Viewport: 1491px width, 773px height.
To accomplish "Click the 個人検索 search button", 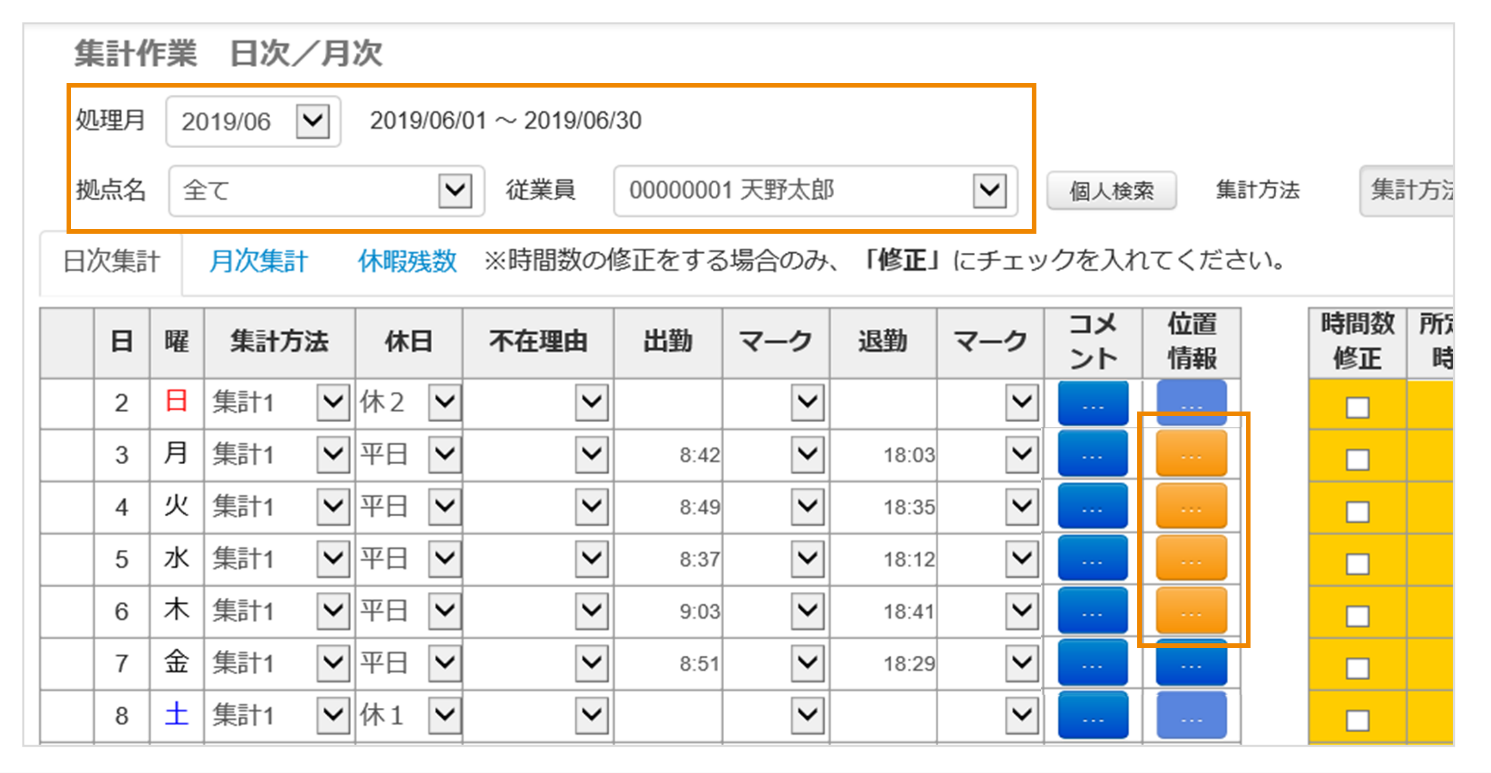I will pos(1111,192).
